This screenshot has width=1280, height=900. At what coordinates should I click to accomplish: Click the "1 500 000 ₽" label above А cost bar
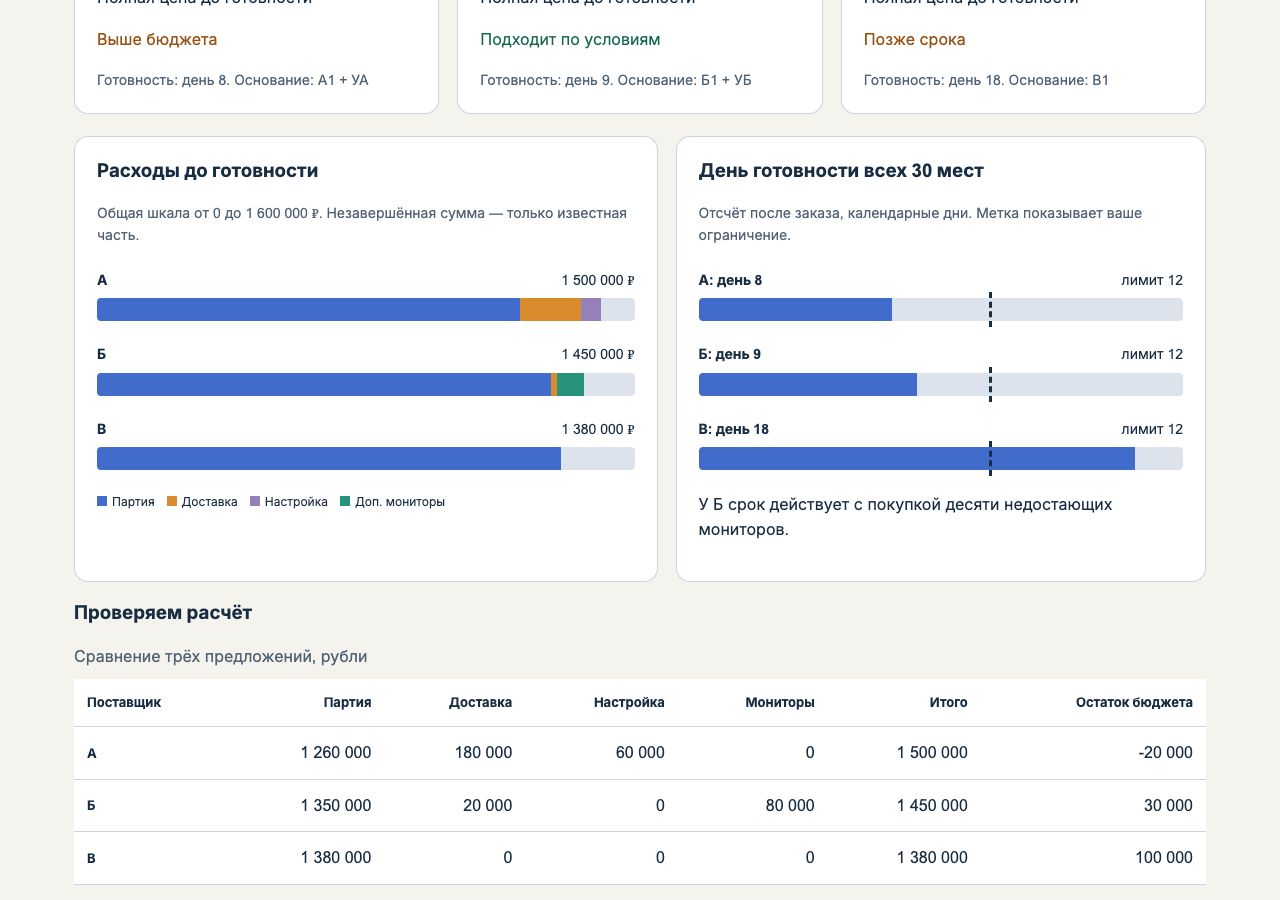pos(598,280)
